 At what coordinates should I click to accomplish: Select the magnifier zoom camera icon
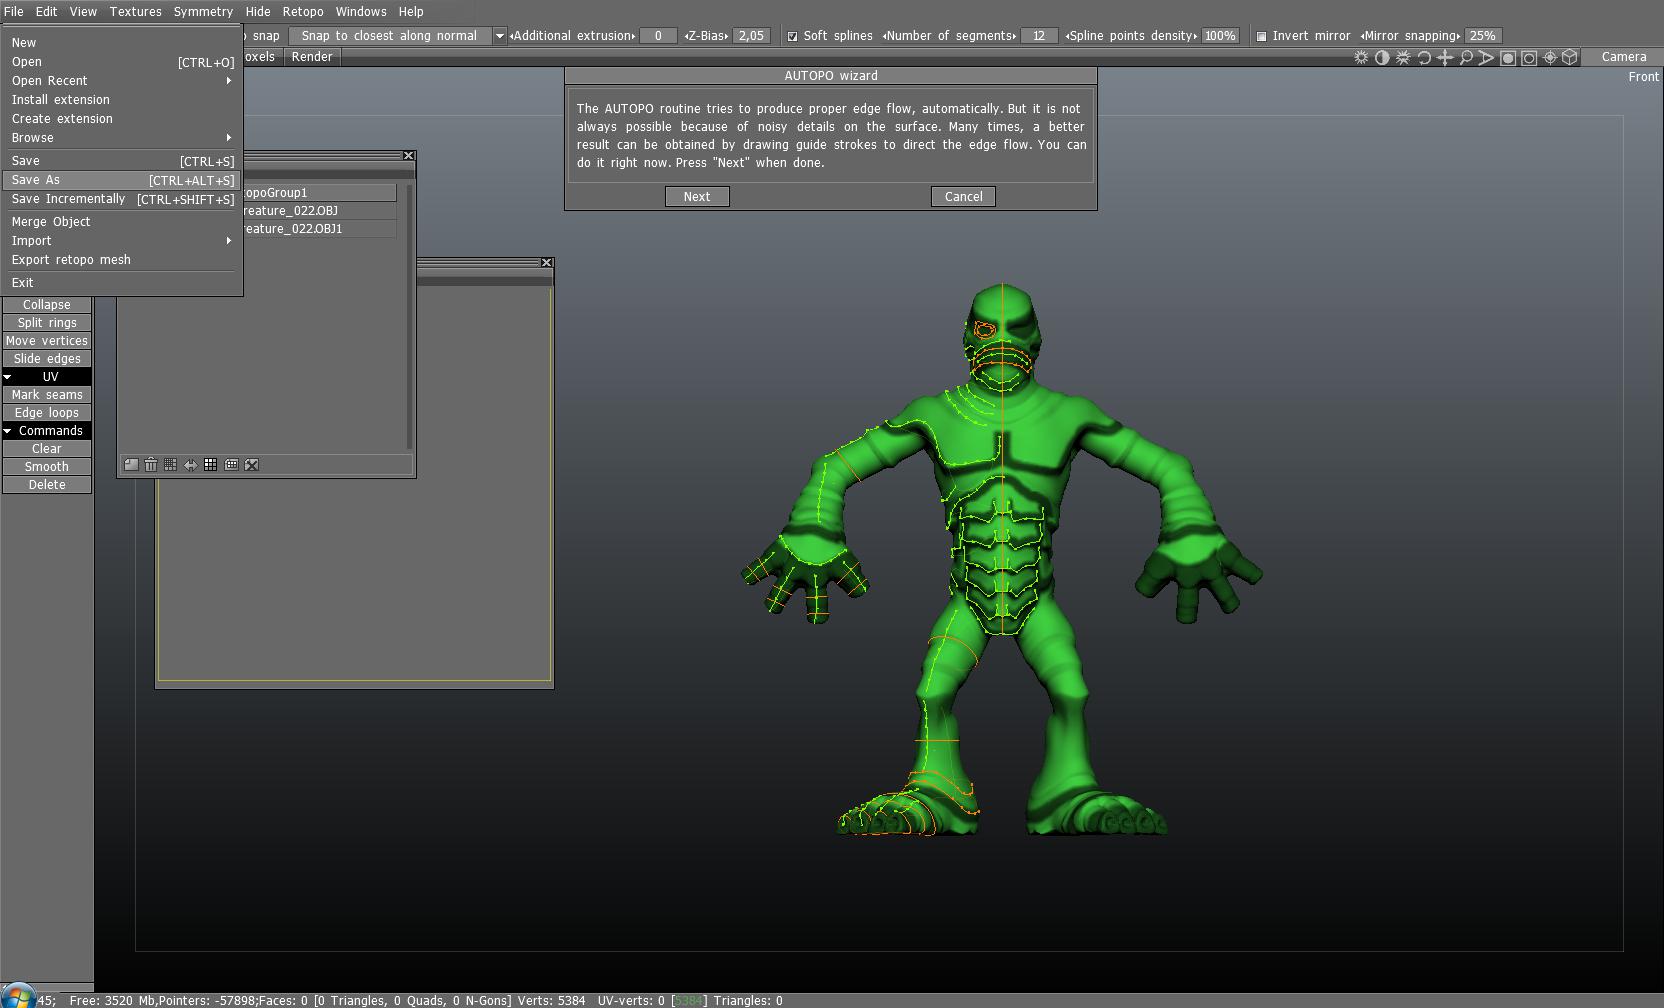[x=1466, y=58]
